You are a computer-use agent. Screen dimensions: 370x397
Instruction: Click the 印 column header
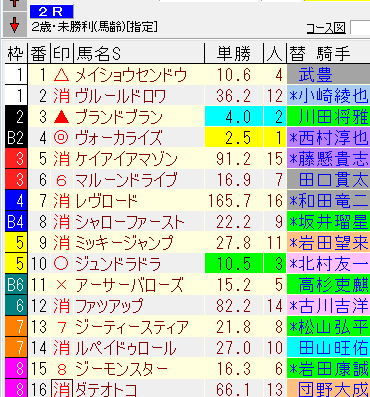[62, 53]
